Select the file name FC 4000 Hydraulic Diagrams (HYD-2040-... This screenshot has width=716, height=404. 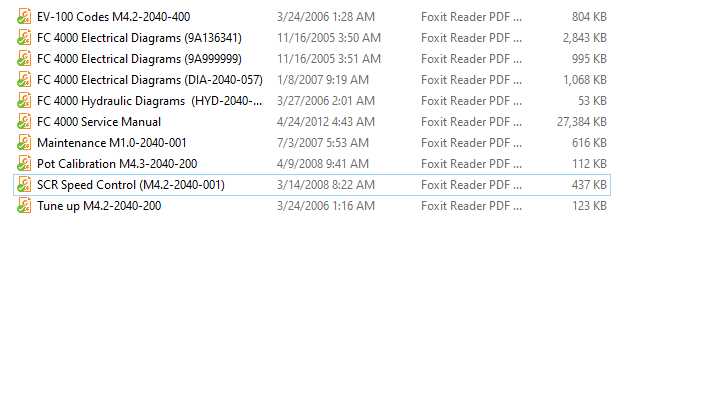pos(150,101)
